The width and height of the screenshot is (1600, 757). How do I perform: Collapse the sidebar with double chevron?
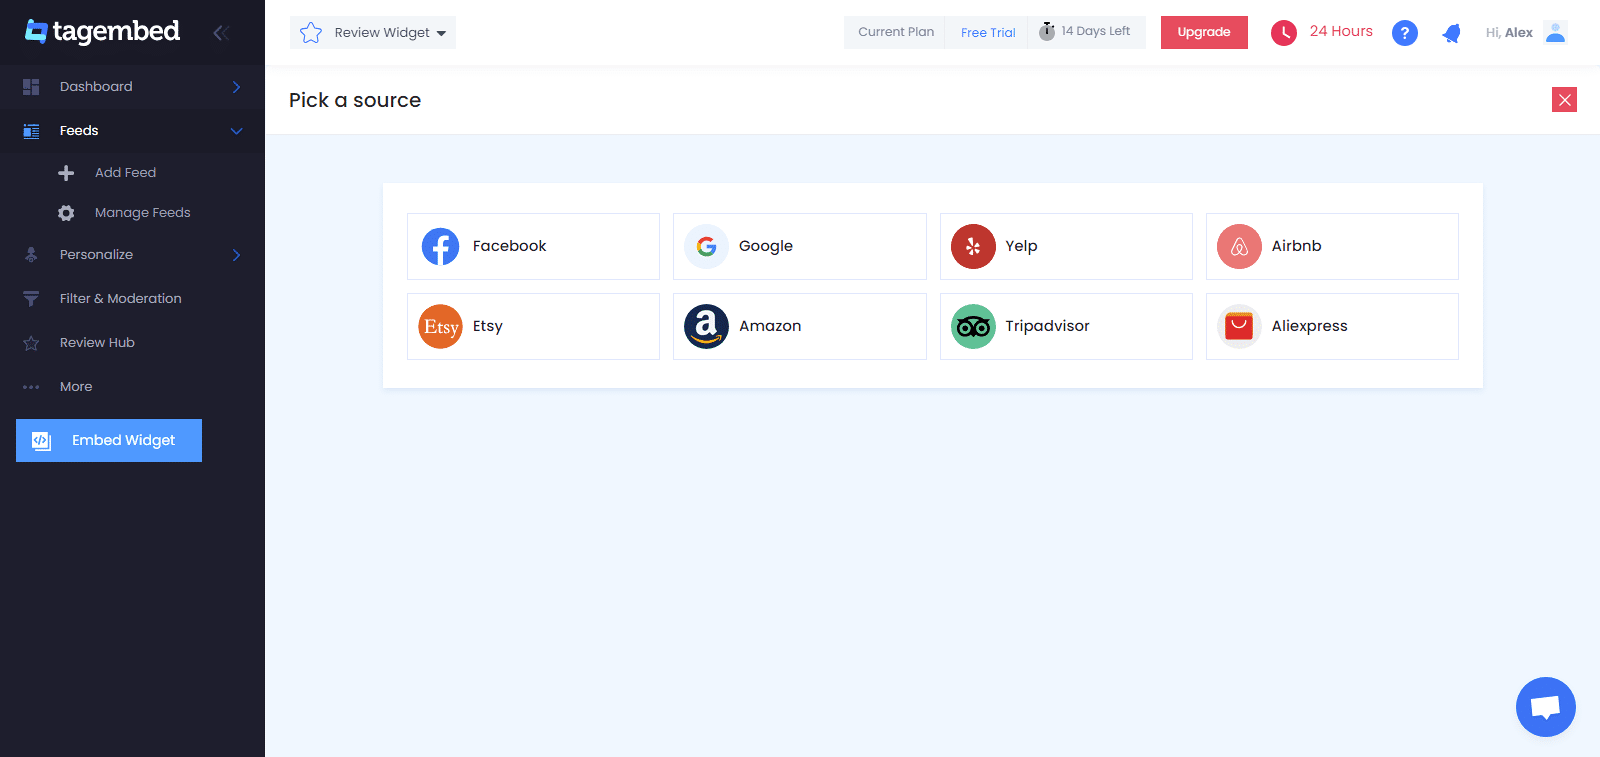221,33
